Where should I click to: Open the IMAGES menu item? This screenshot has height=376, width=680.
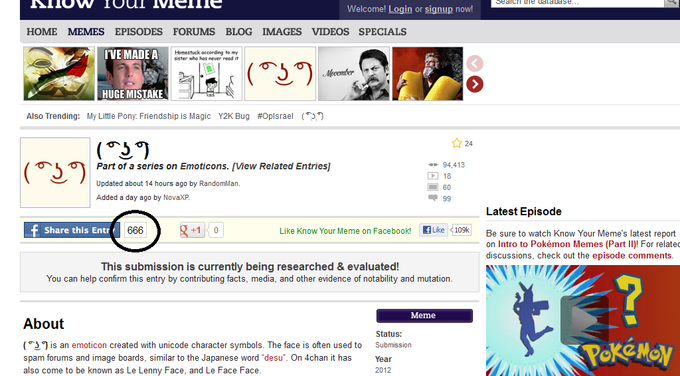point(282,32)
